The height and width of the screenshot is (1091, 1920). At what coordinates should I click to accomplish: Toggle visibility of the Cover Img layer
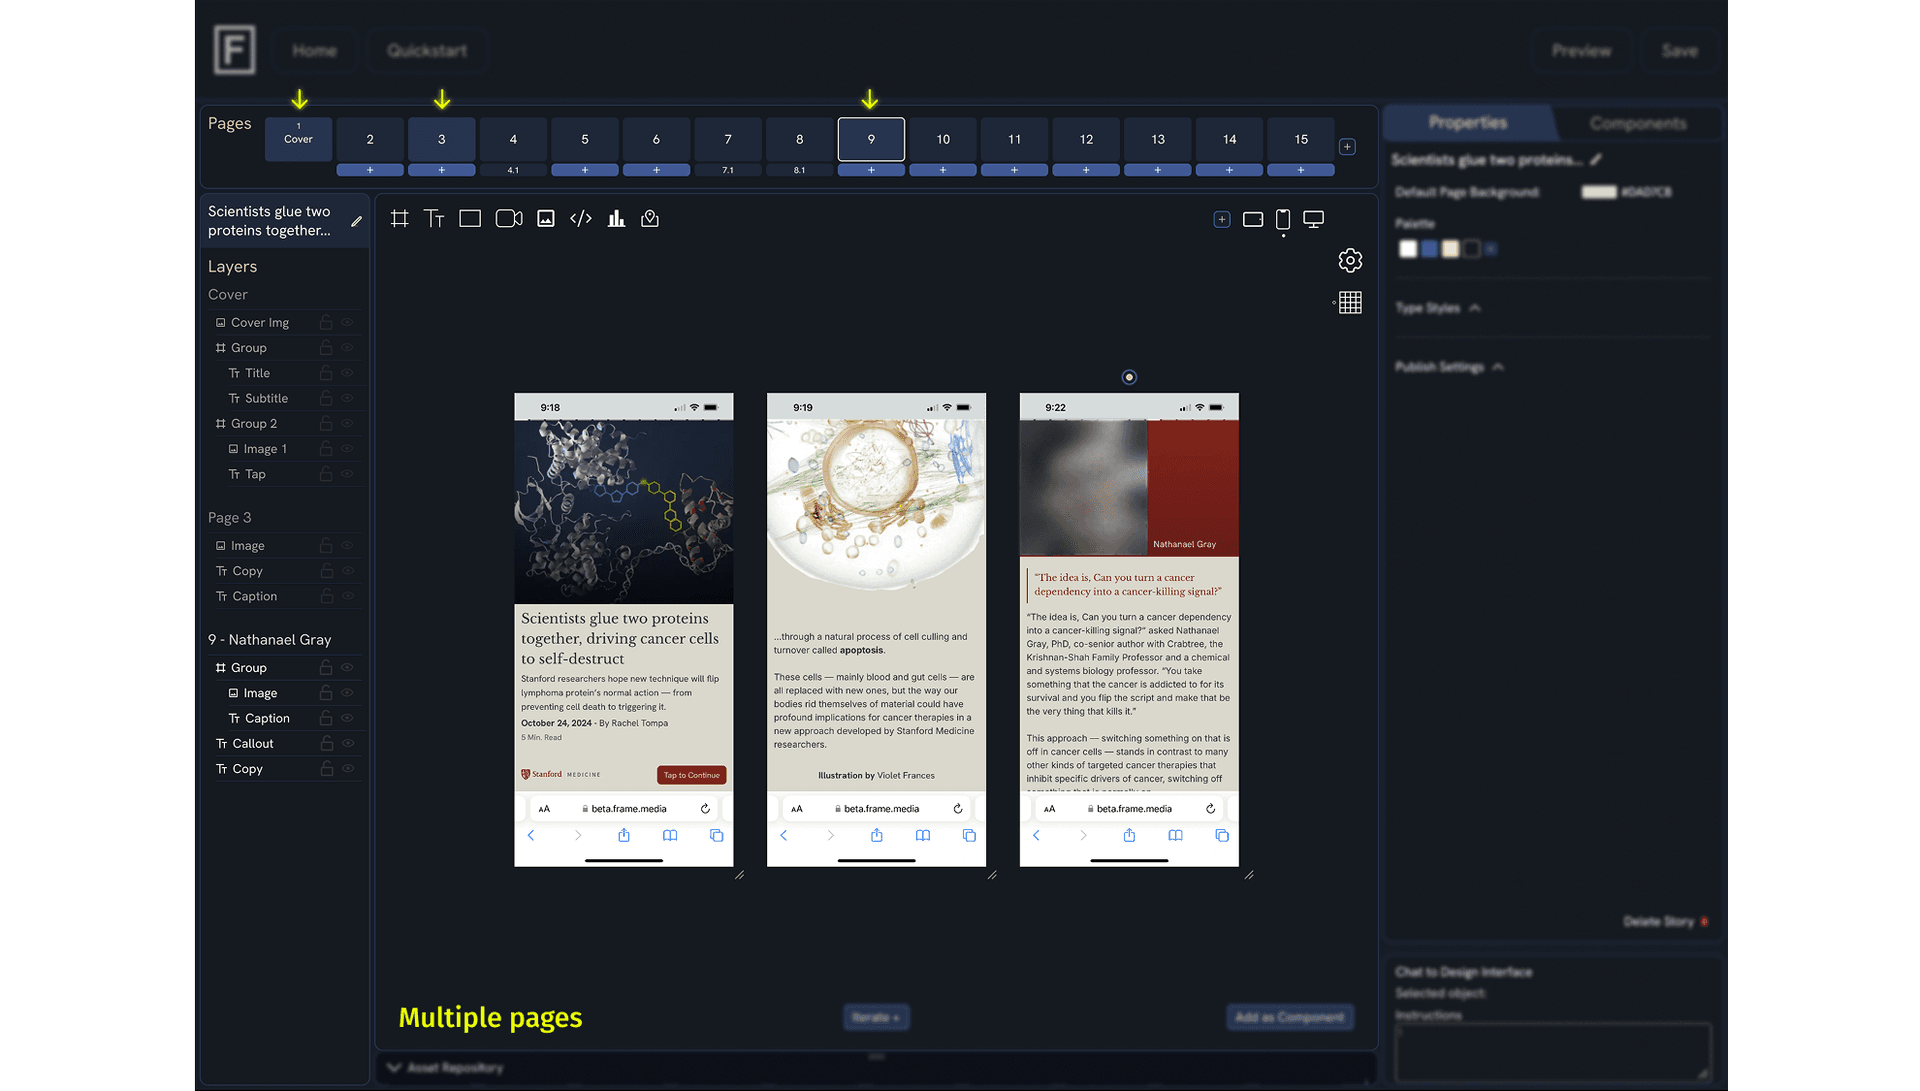point(347,321)
